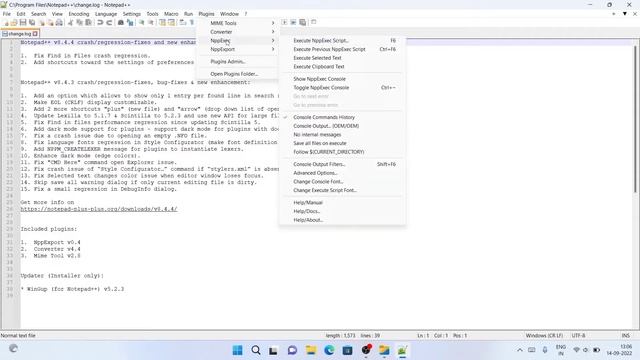Open the Encoding menu

(79, 14)
